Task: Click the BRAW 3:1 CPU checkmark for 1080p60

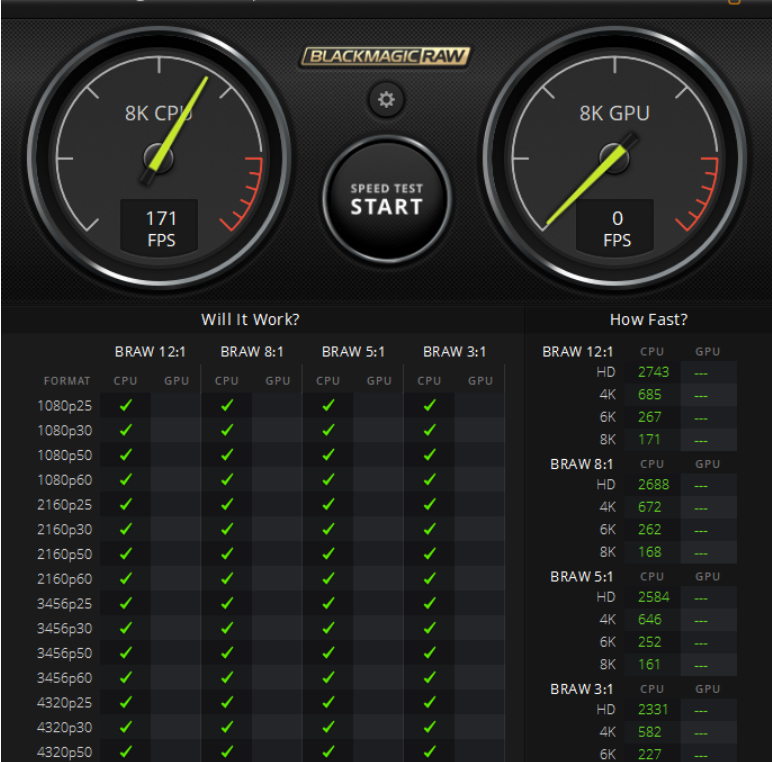Action: [430, 479]
